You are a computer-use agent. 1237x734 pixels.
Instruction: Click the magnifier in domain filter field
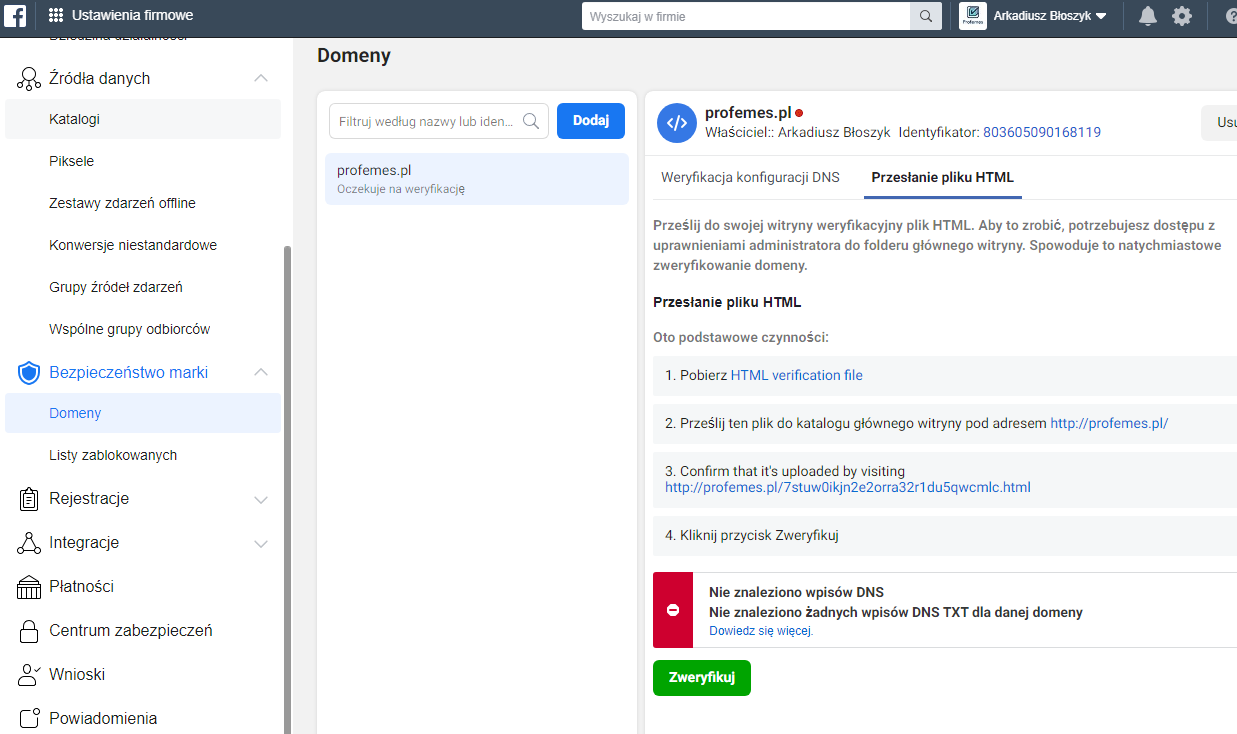pyautogui.click(x=531, y=121)
